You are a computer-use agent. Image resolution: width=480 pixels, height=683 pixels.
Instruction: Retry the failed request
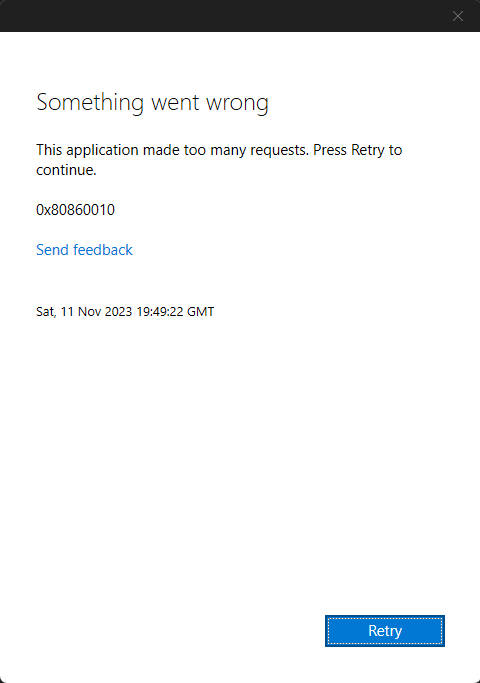pos(385,631)
